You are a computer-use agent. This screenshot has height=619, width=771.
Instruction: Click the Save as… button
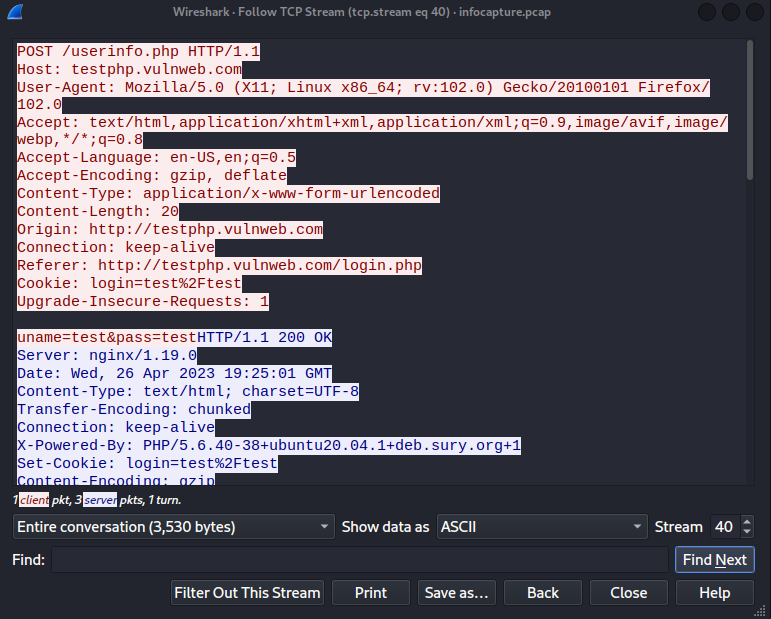(457, 592)
